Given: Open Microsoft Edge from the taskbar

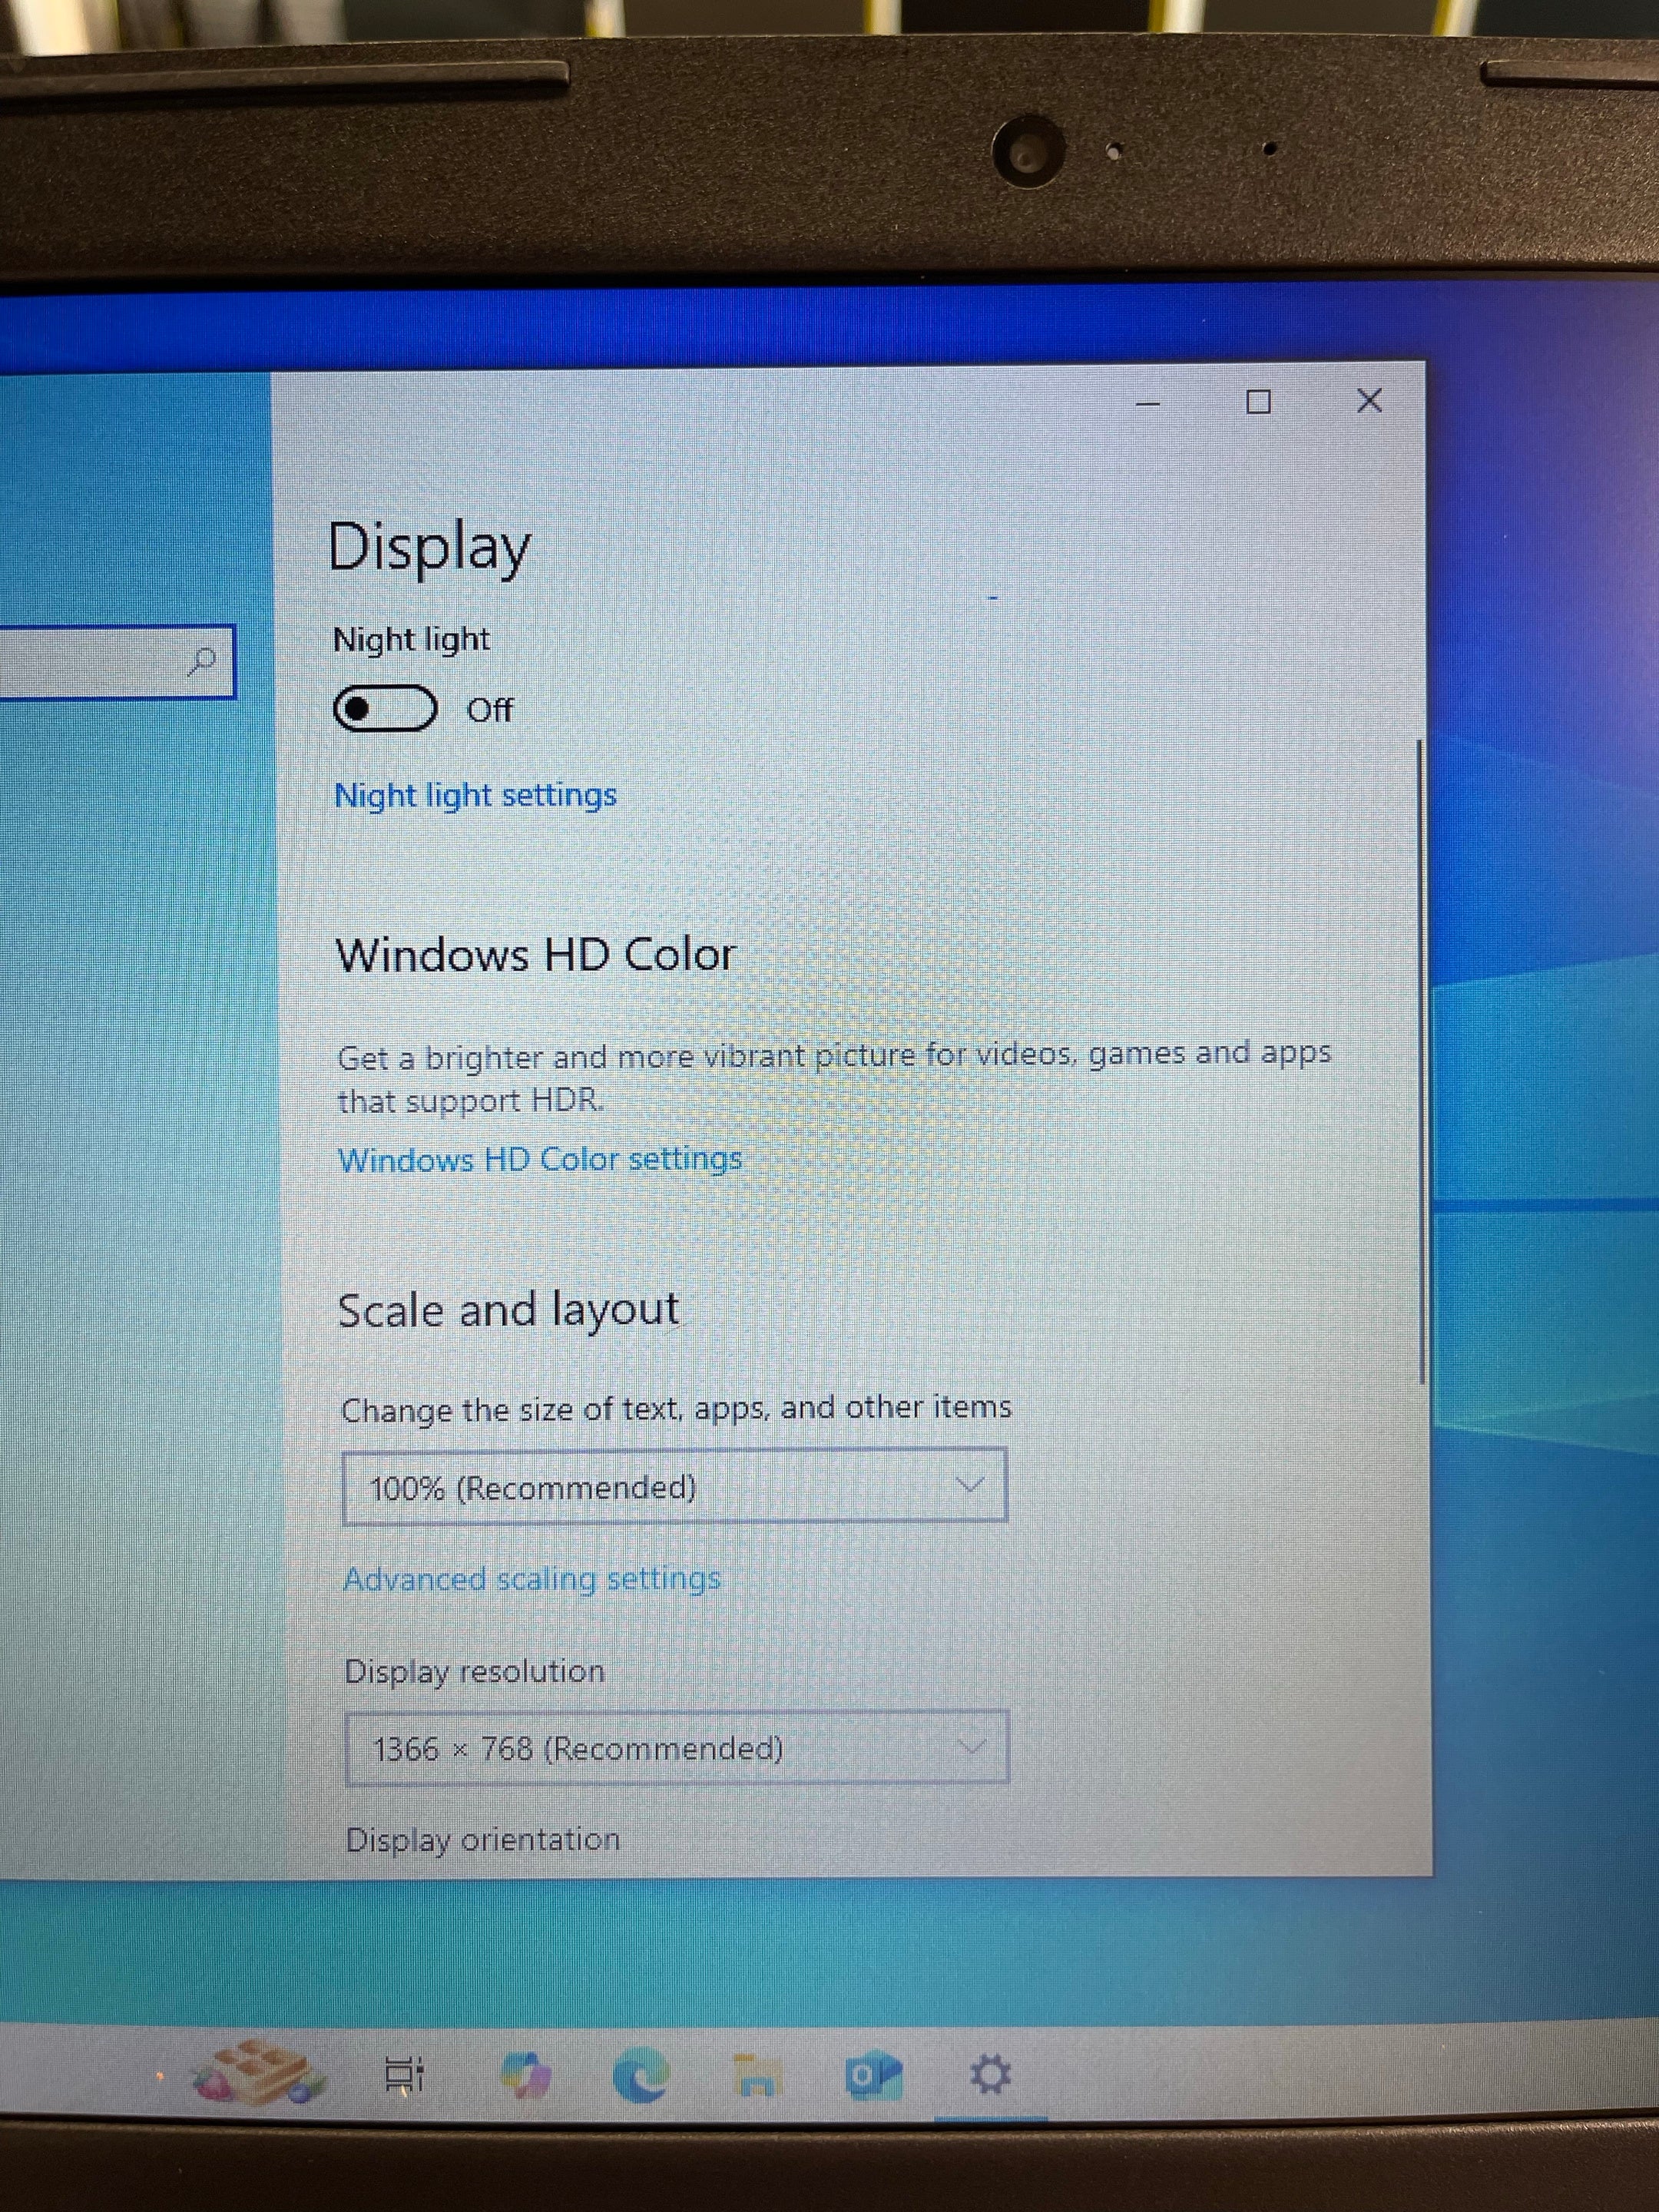Looking at the screenshot, I should 641,2074.
